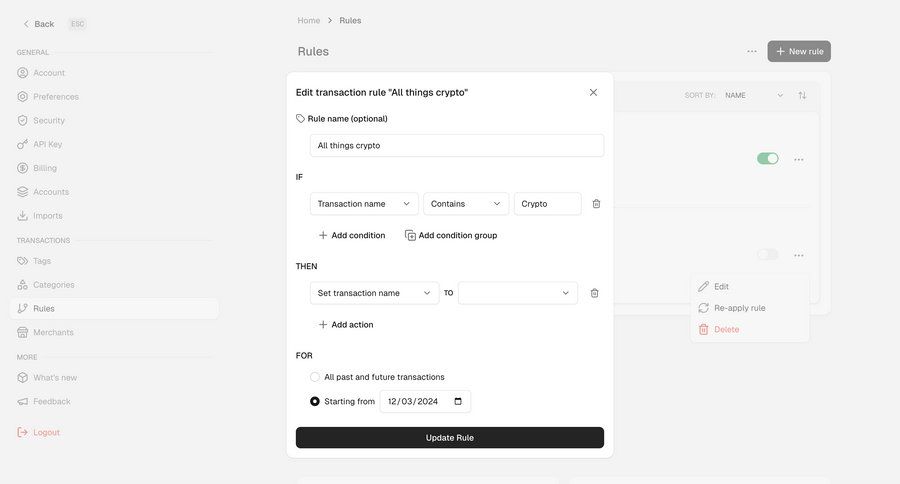Click the API Key key icon

click(x=22, y=144)
